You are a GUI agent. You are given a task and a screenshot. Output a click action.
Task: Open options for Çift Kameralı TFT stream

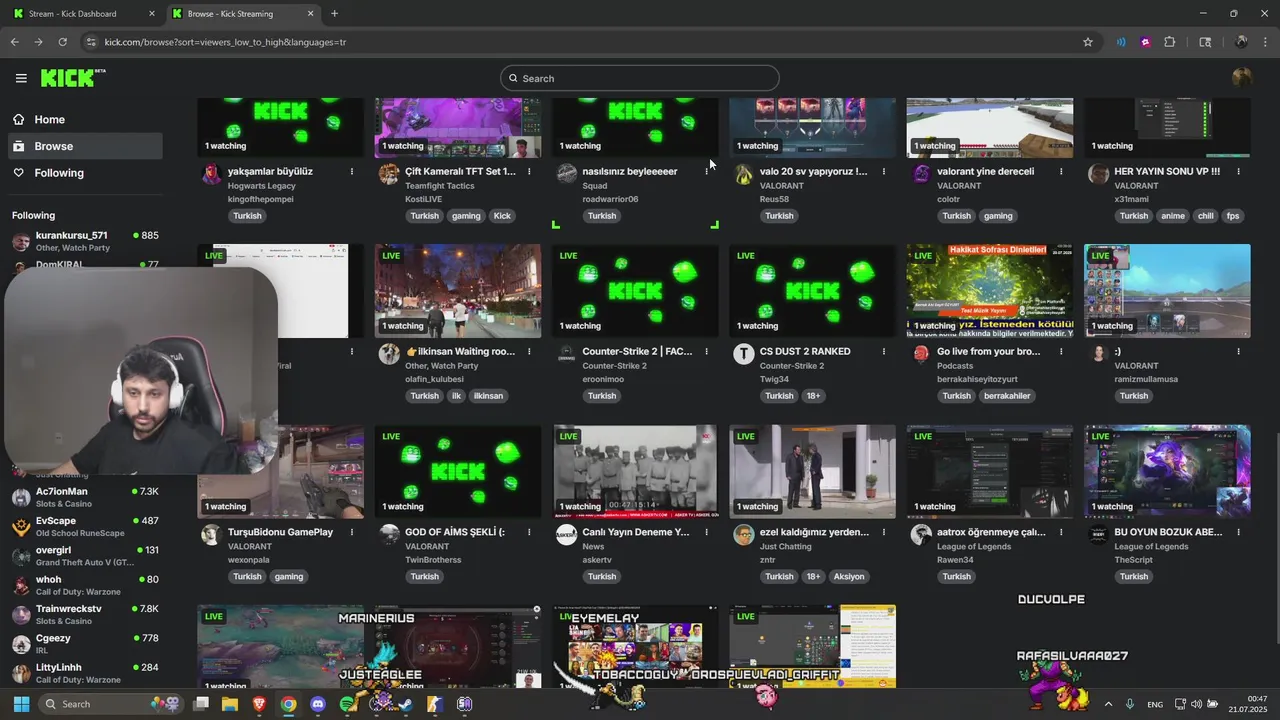529,171
